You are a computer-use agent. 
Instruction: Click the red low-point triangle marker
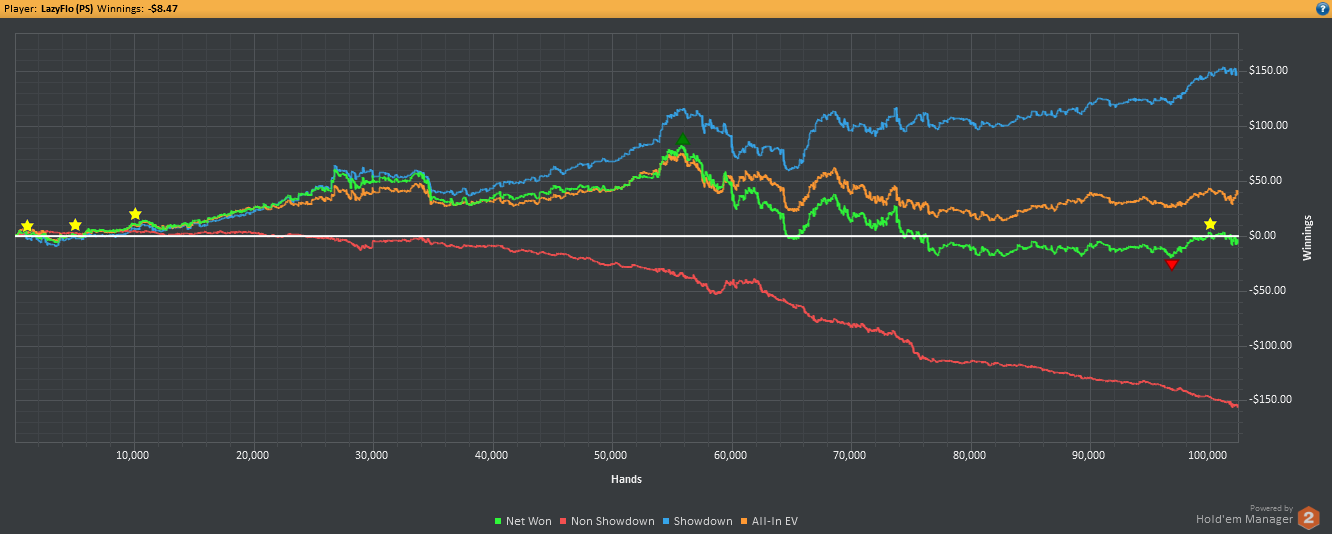pyautogui.click(x=1172, y=264)
